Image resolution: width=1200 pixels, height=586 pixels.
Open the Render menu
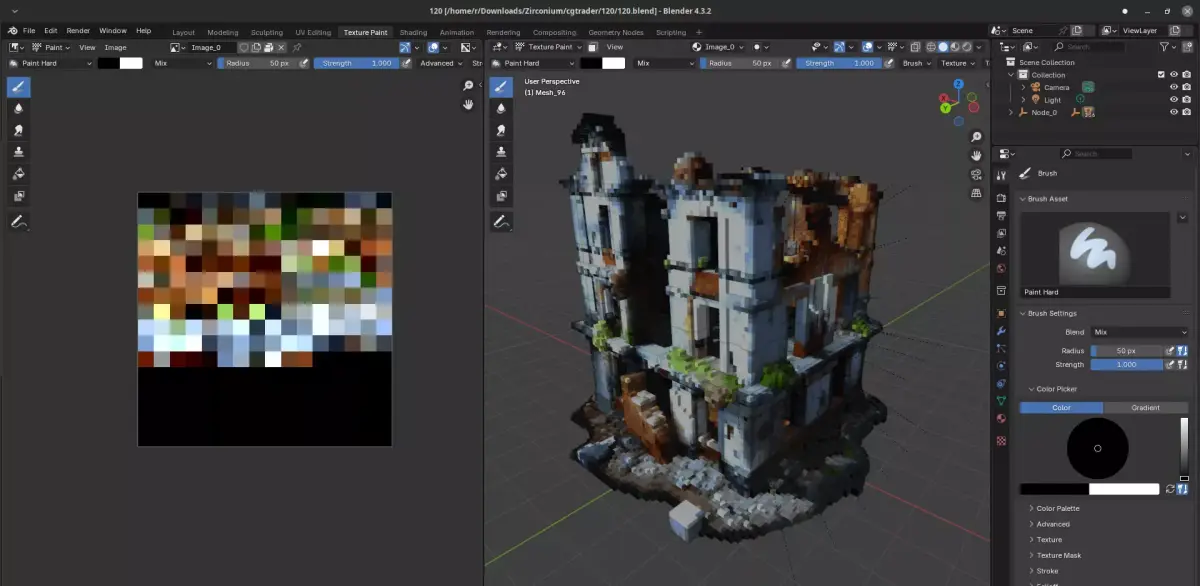(78, 31)
